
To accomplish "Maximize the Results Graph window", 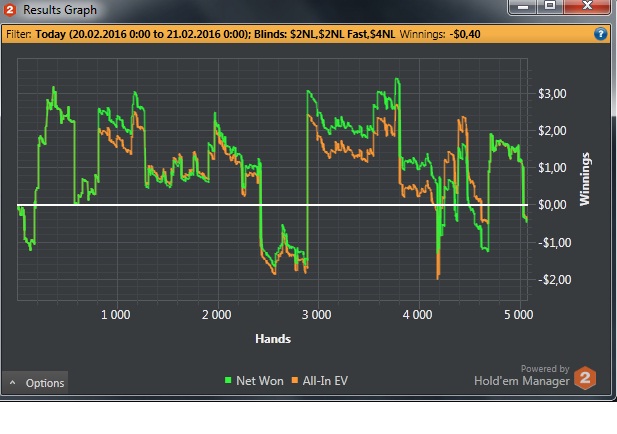I will pos(550,6).
